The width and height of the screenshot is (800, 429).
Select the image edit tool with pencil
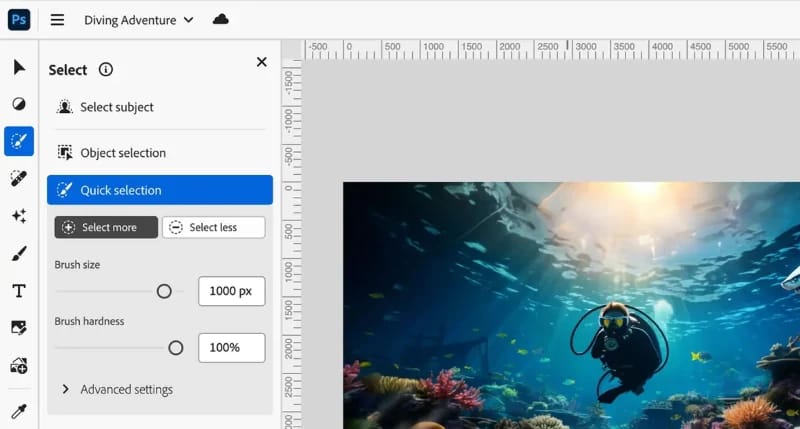click(19, 327)
